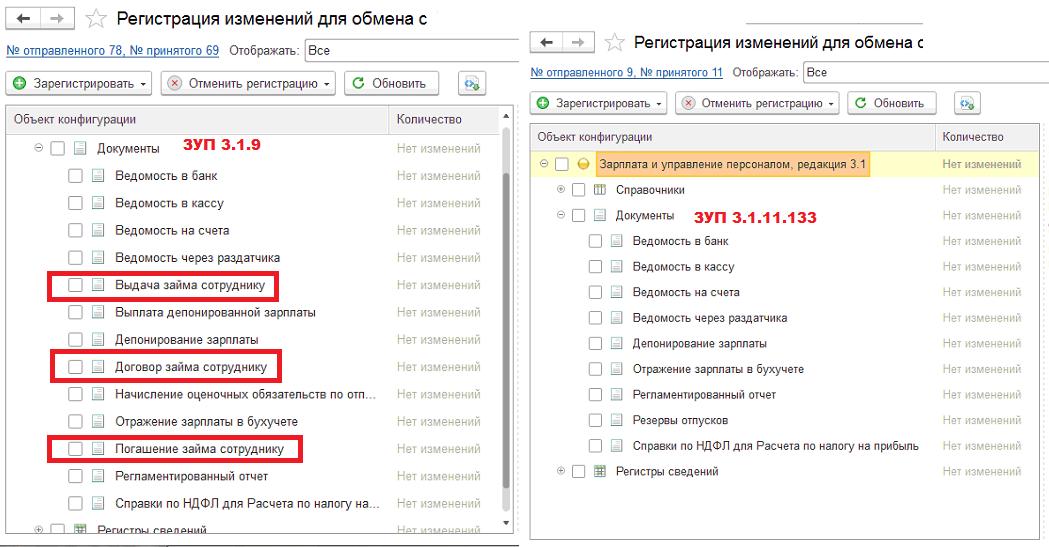Click yellow configuration icon of Зарплата и управление персоналом

tap(583, 165)
